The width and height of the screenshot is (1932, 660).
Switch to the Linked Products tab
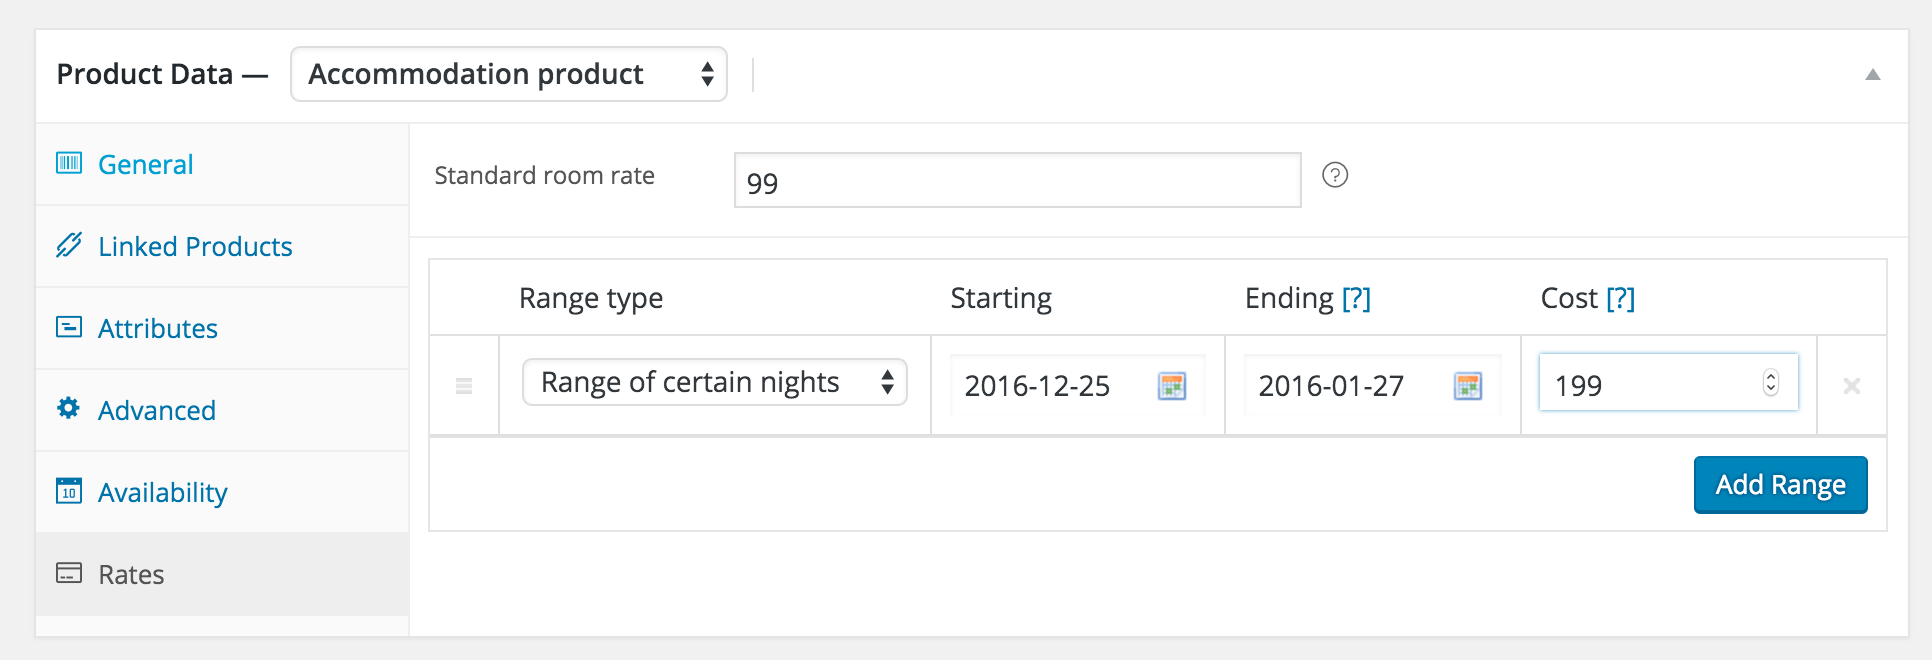[x=195, y=247]
